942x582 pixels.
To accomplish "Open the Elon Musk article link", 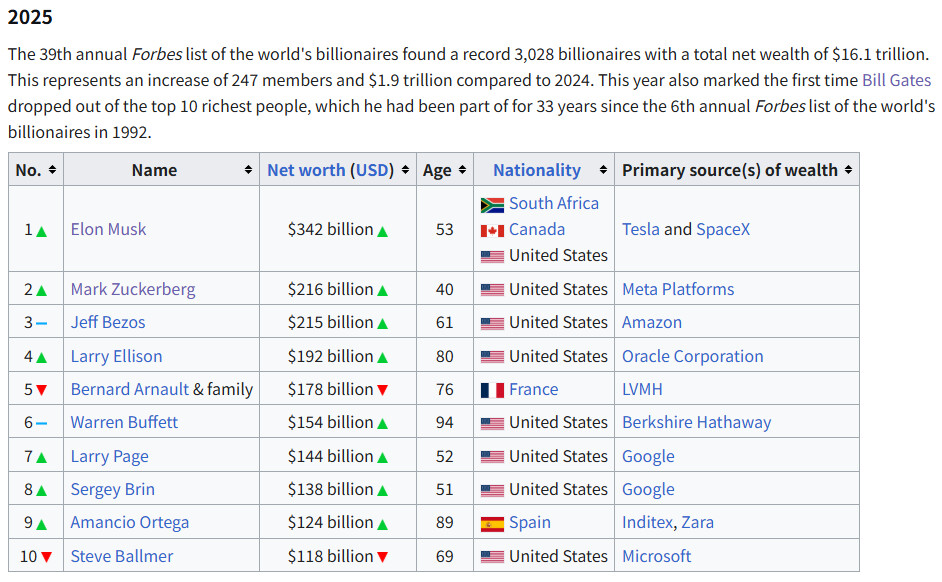I will (108, 230).
